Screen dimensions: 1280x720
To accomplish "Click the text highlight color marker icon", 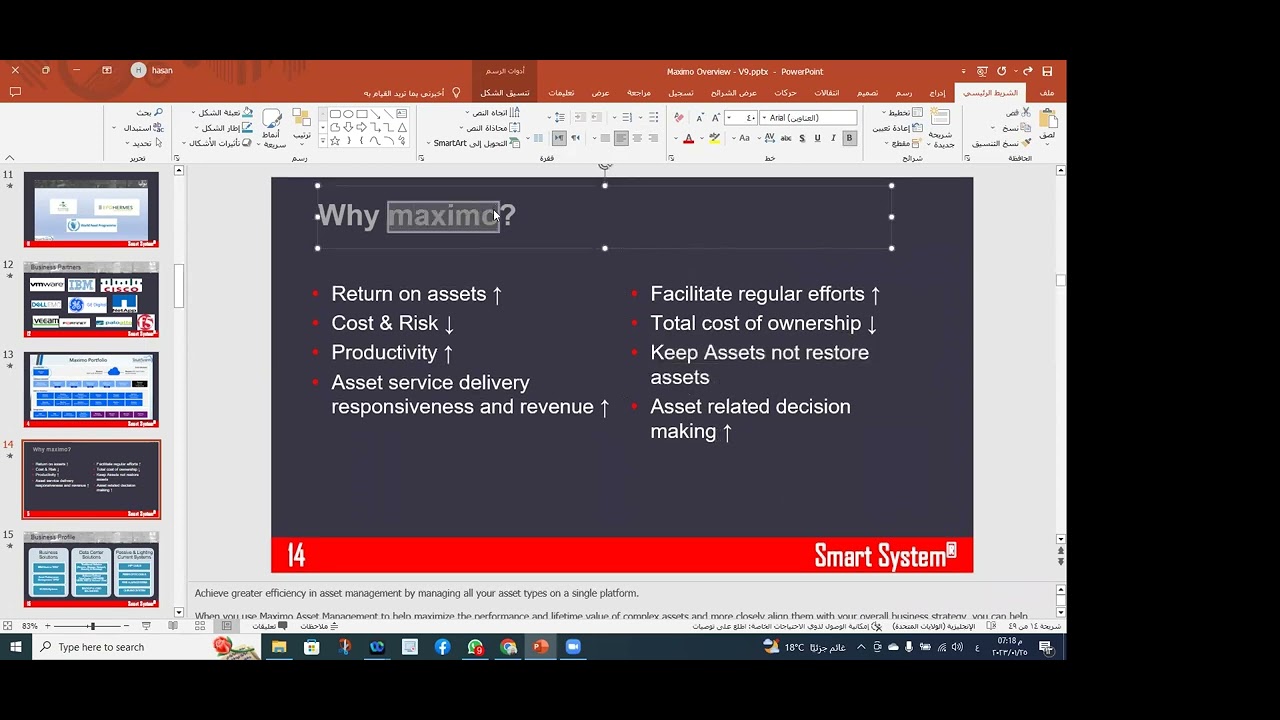I will [714, 138].
